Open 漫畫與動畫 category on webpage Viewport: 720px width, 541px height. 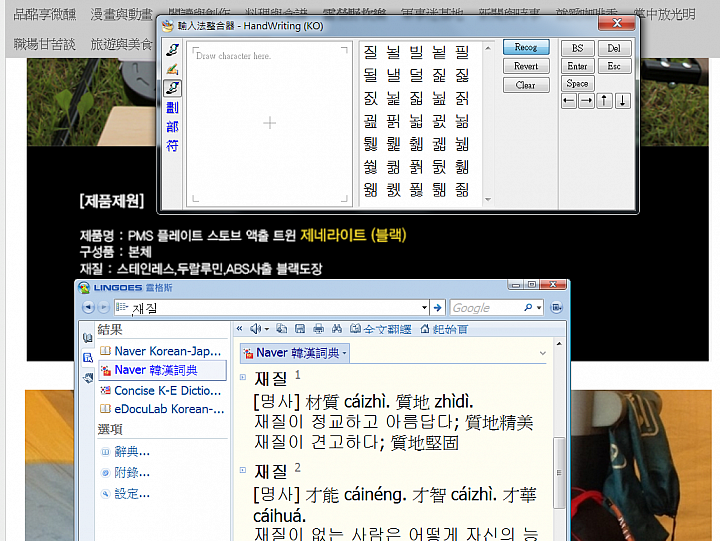[x=121, y=14]
